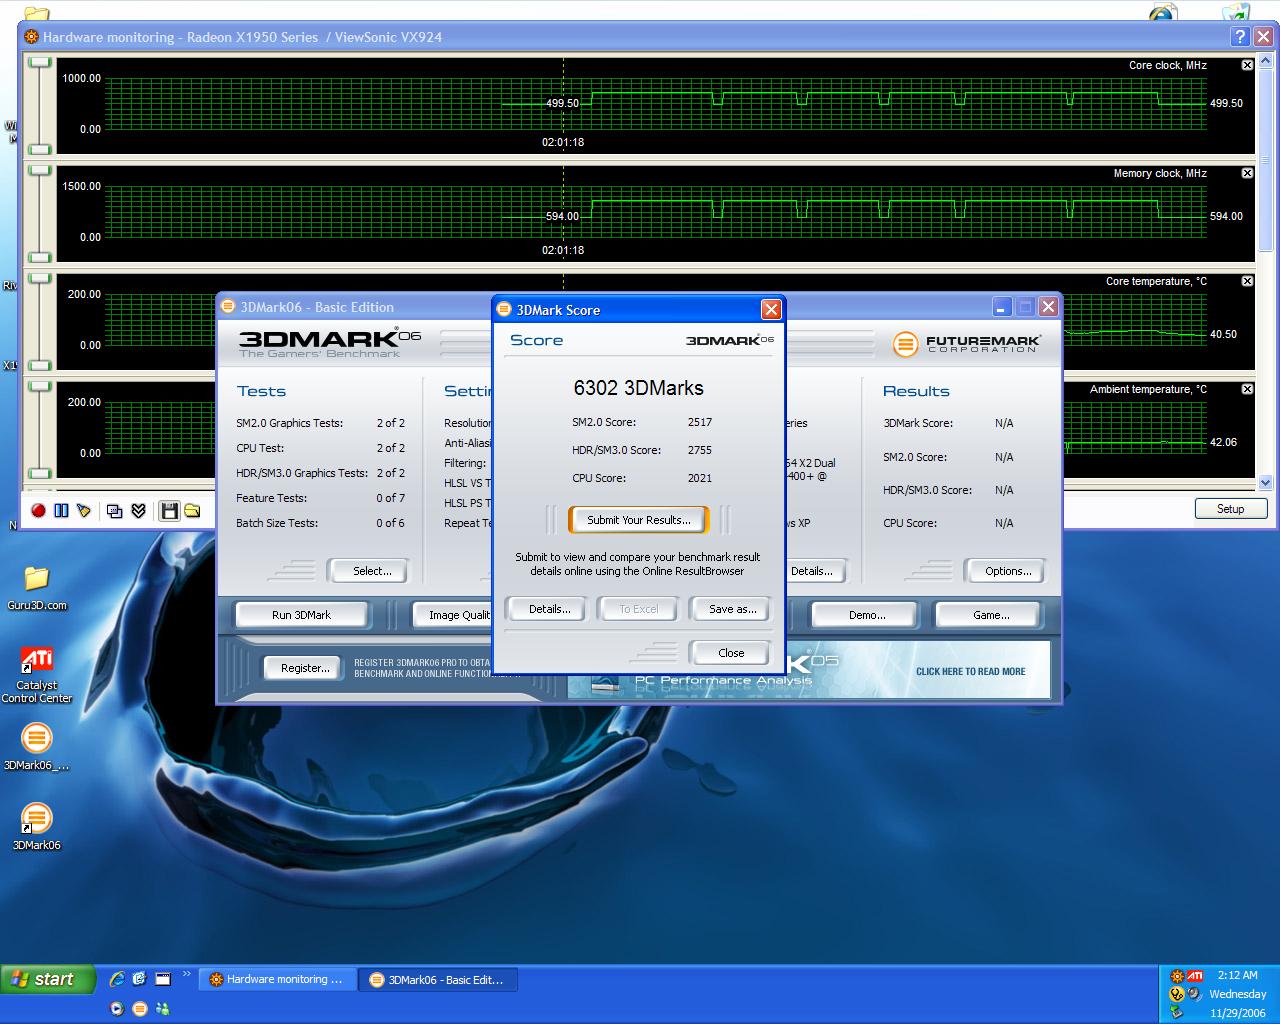Click the Start button
The image size is (1280, 1024).
(x=48, y=979)
